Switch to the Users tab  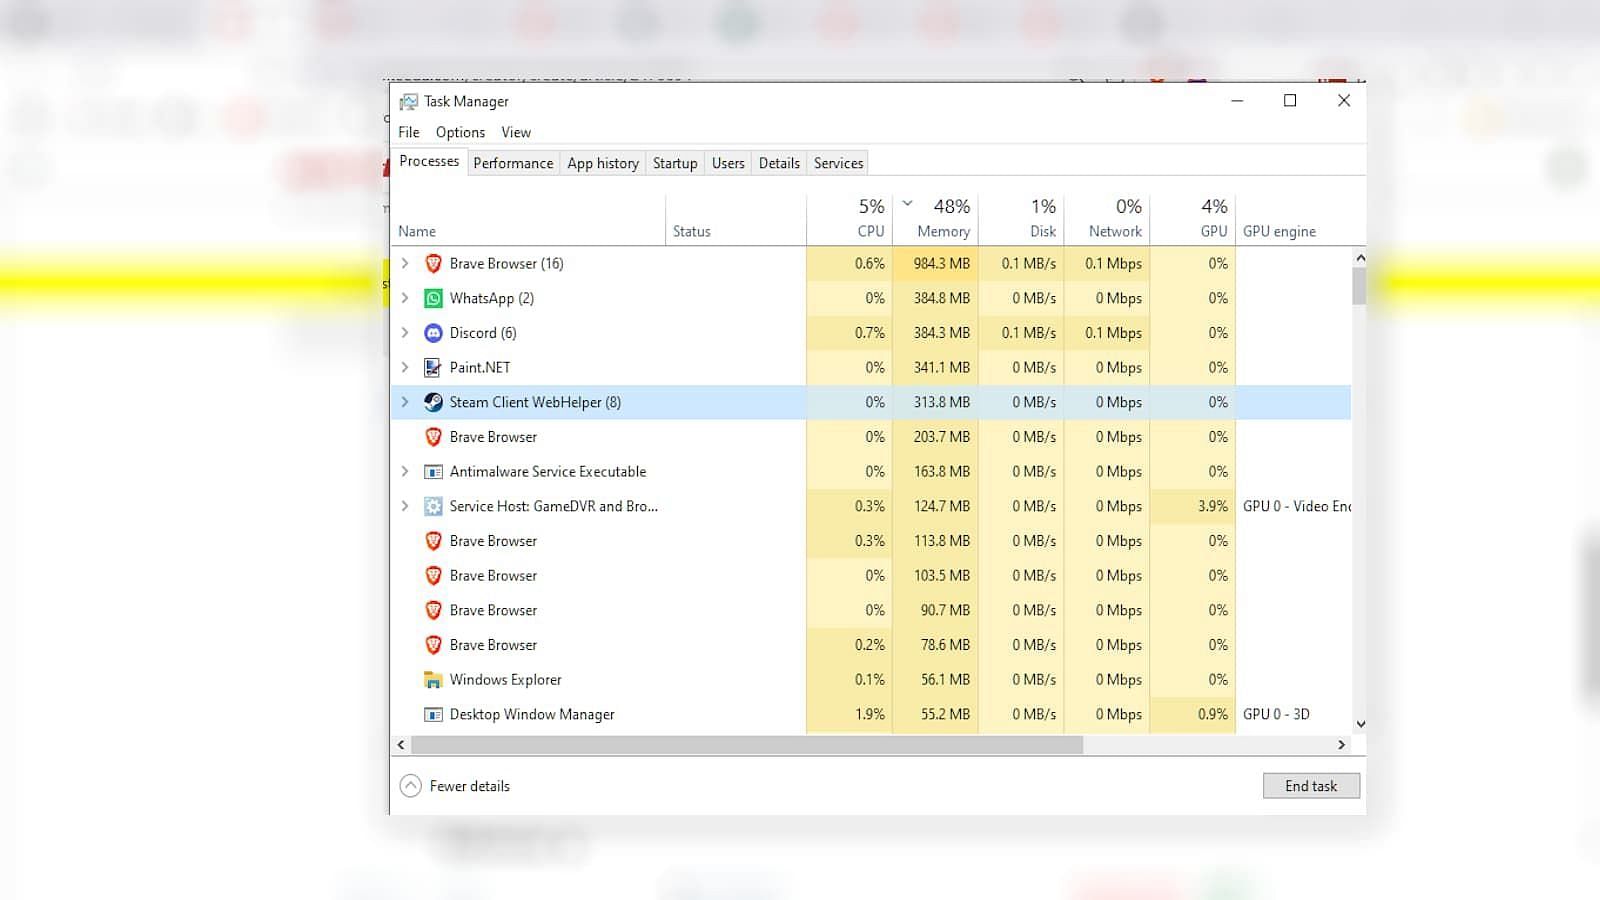(x=728, y=163)
